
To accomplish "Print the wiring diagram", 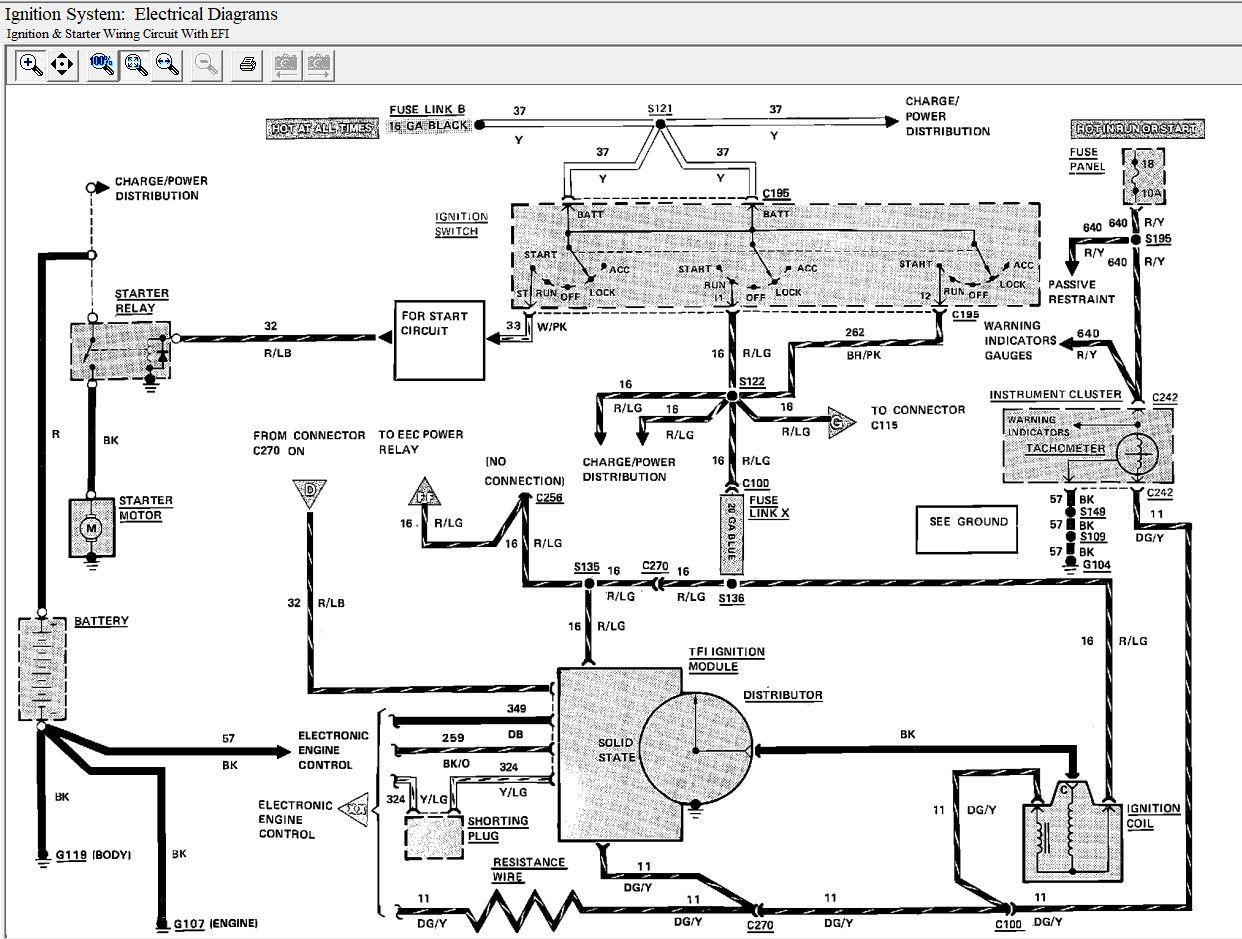I will 248,66.
